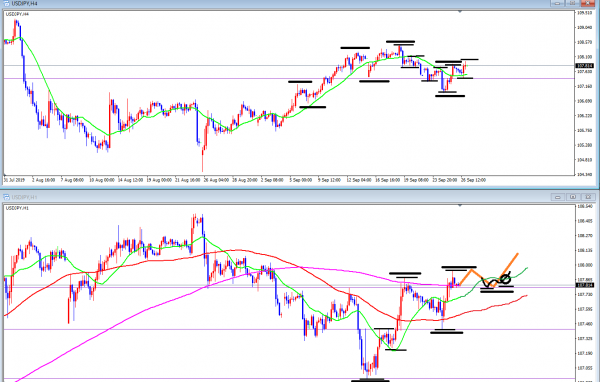600x382 pixels.
Task: Click the USDJPY,H4 window title bar icon
Action: pyautogui.click(x=6, y=3)
